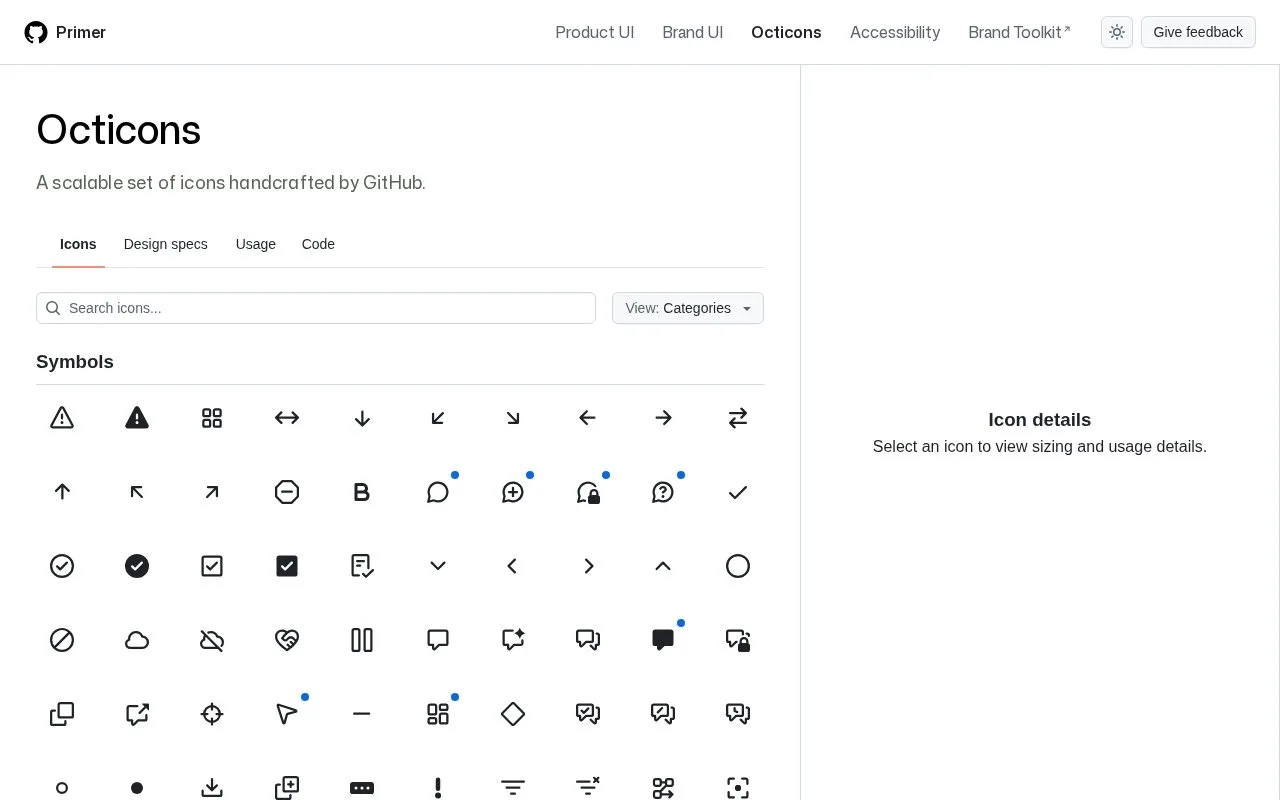Switch to the Design specs tab
The image size is (1280, 800).
[166, 244]
